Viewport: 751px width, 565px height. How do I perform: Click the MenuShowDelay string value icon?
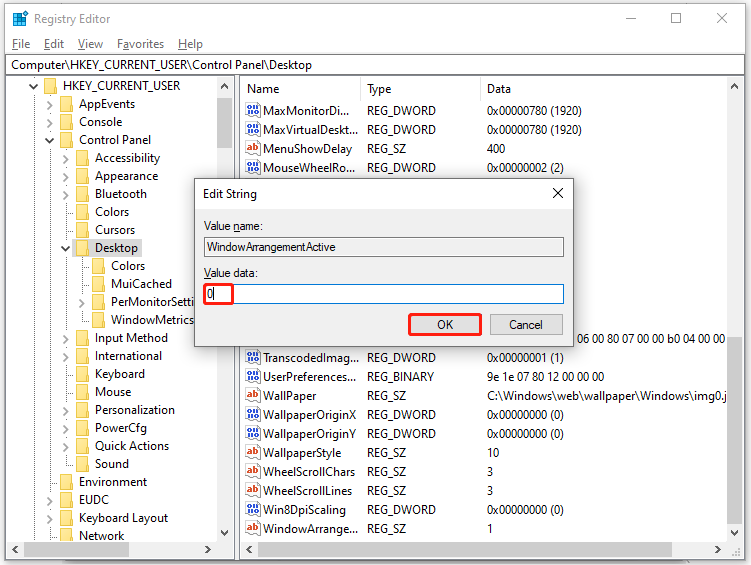[x=253, y=148]
